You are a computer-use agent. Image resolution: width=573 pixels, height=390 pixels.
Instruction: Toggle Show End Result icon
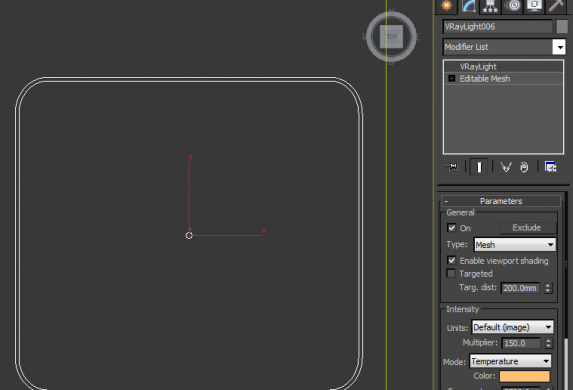click(x=479, y=167)
